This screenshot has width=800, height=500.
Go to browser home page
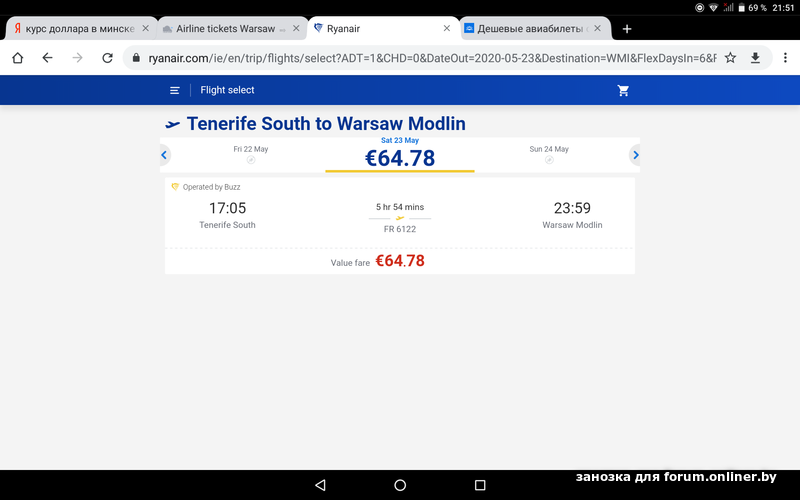(17, 58)
